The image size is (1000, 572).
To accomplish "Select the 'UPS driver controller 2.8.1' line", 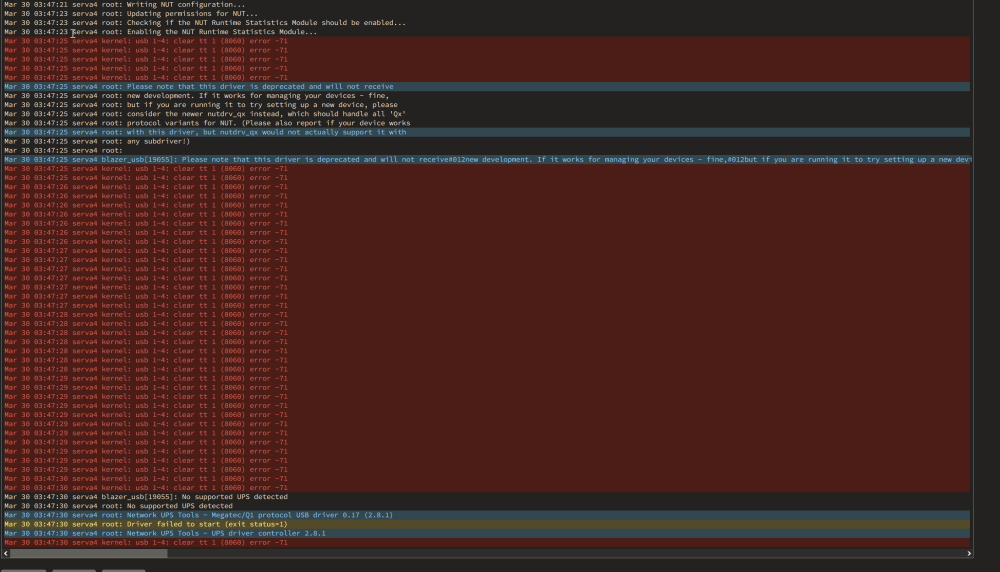I will tap(486, 533).
